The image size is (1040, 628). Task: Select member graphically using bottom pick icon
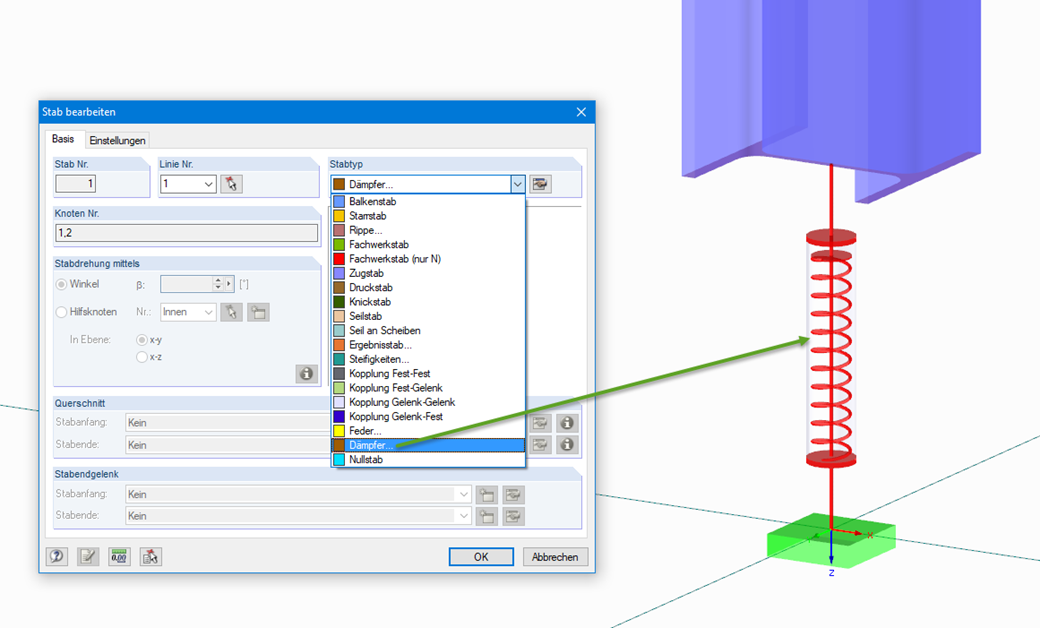[x=150, y=557]
